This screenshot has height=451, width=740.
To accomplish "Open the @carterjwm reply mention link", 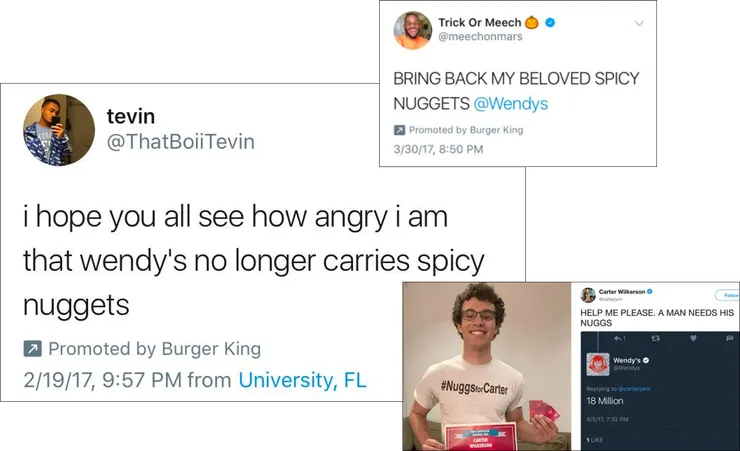I will coord(635,389).
